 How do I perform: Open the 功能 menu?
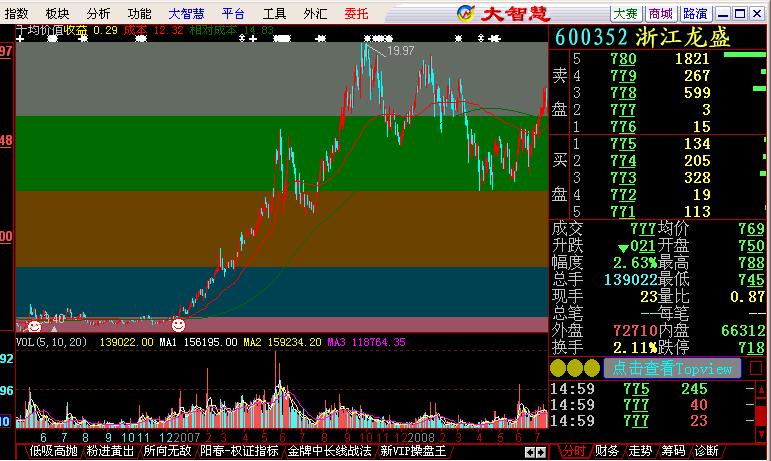click(140, 13)
